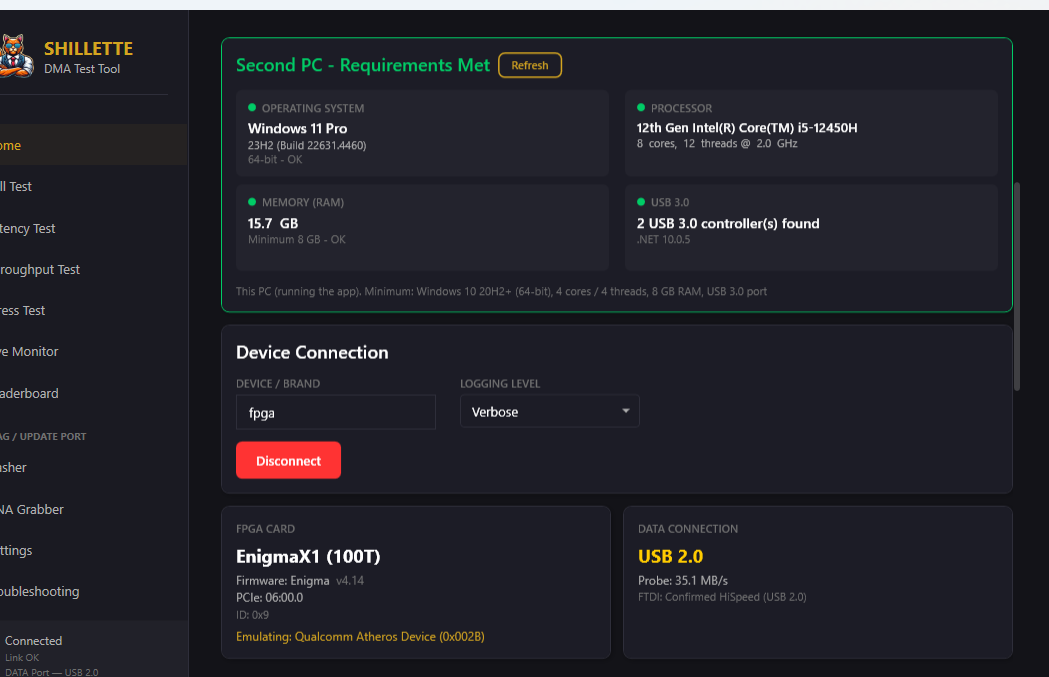
Task: Click the JTAG / Update Port section label
Action: click(43, 436)
